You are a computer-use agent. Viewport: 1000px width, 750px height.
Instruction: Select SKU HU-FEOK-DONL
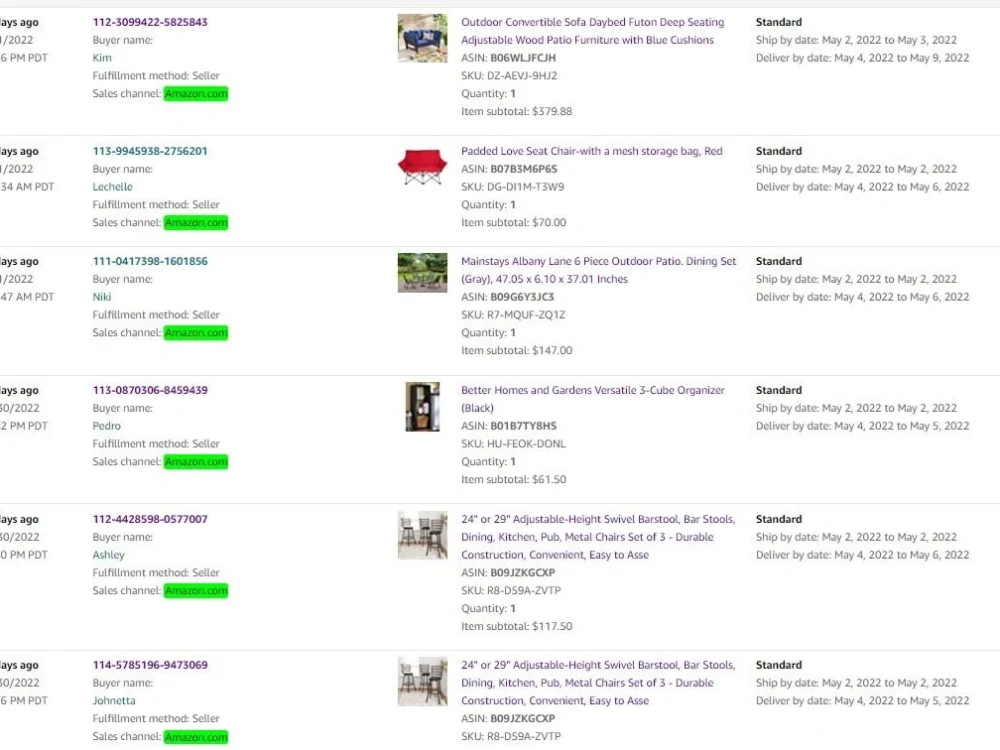pyautogui.click(x=526, y=443)
